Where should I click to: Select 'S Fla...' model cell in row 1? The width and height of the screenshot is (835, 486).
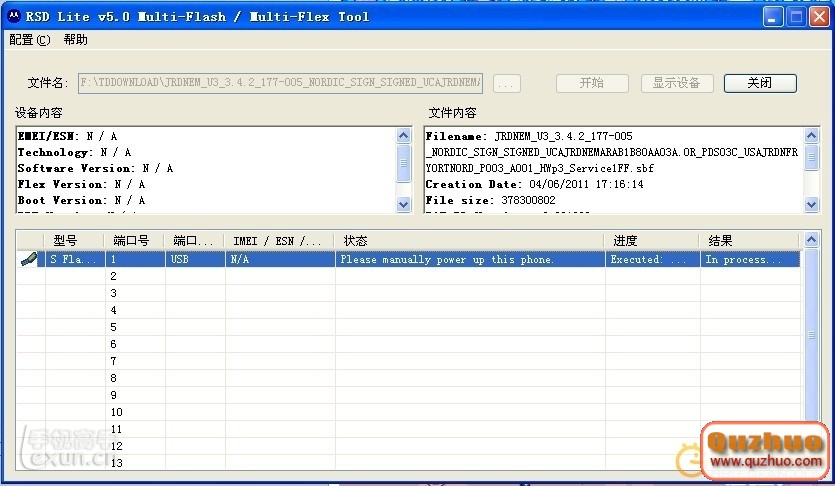75,259
